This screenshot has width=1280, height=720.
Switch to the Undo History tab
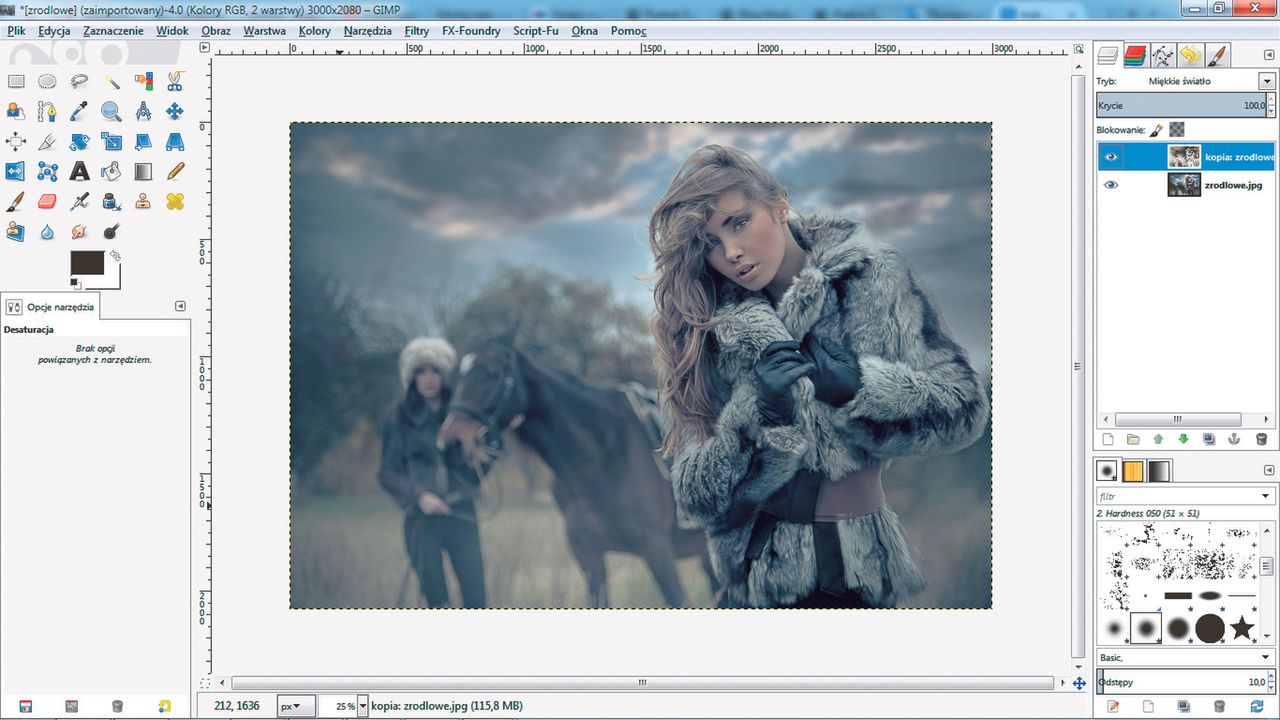[1190, 55]
